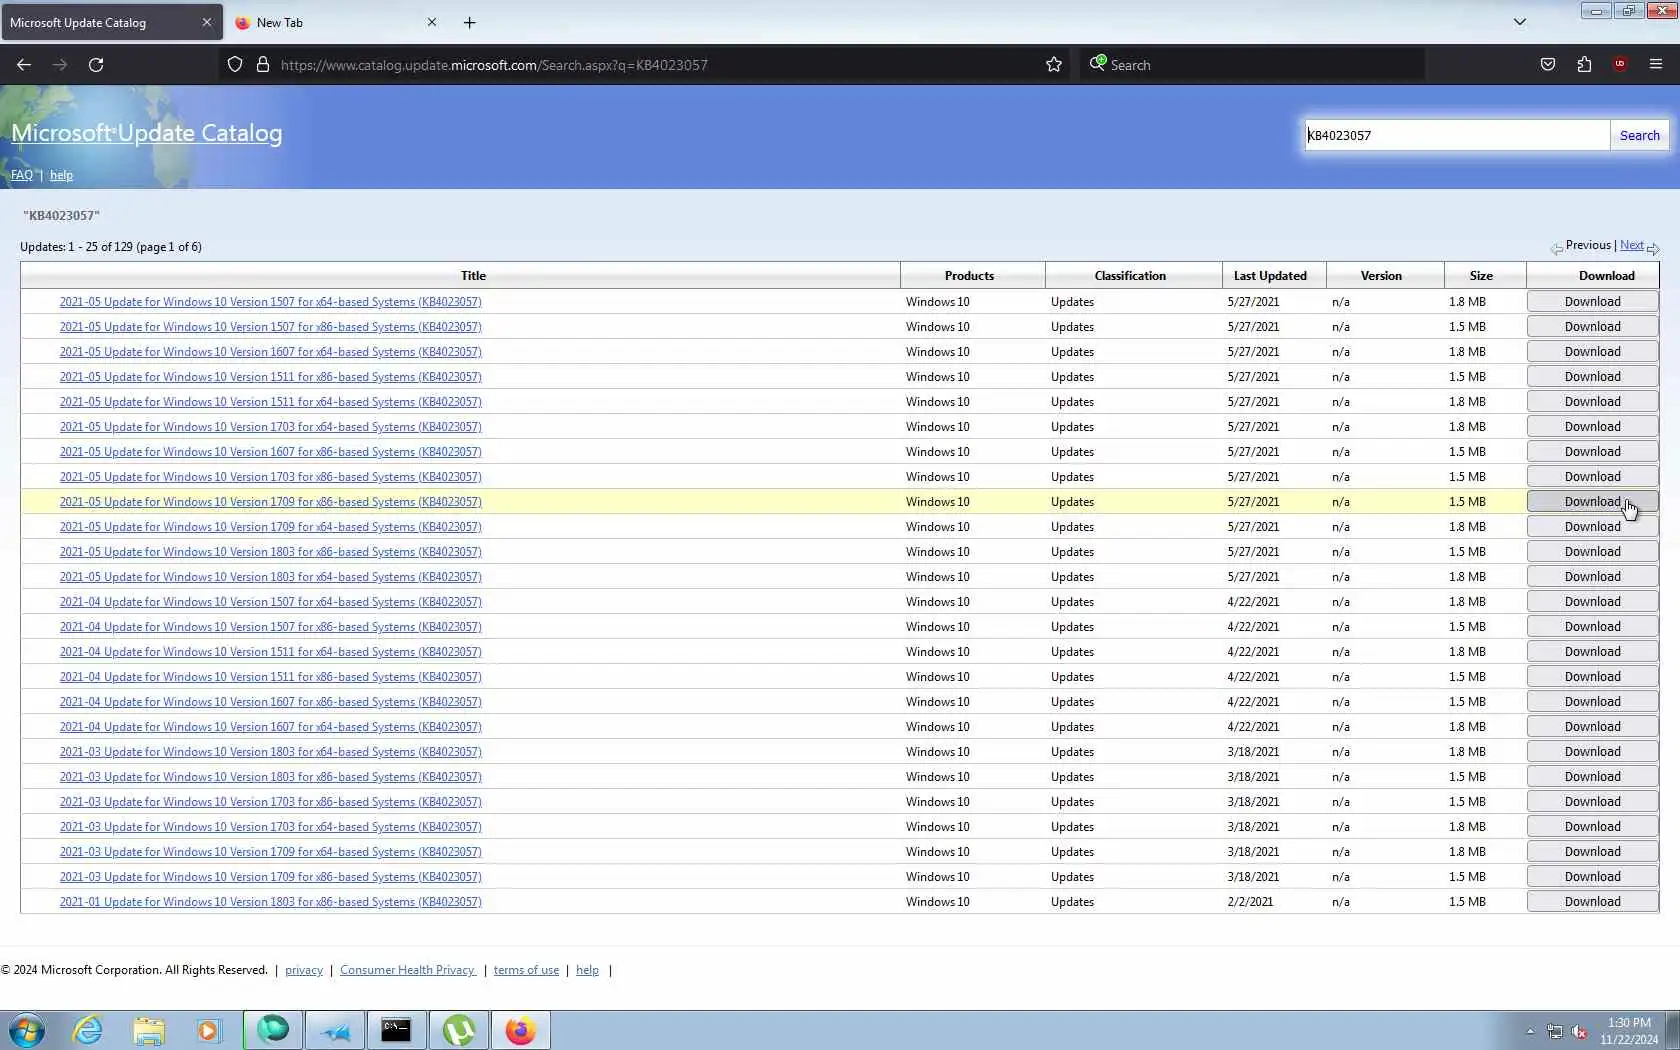Sort results by the Version column

point(1381,276)
